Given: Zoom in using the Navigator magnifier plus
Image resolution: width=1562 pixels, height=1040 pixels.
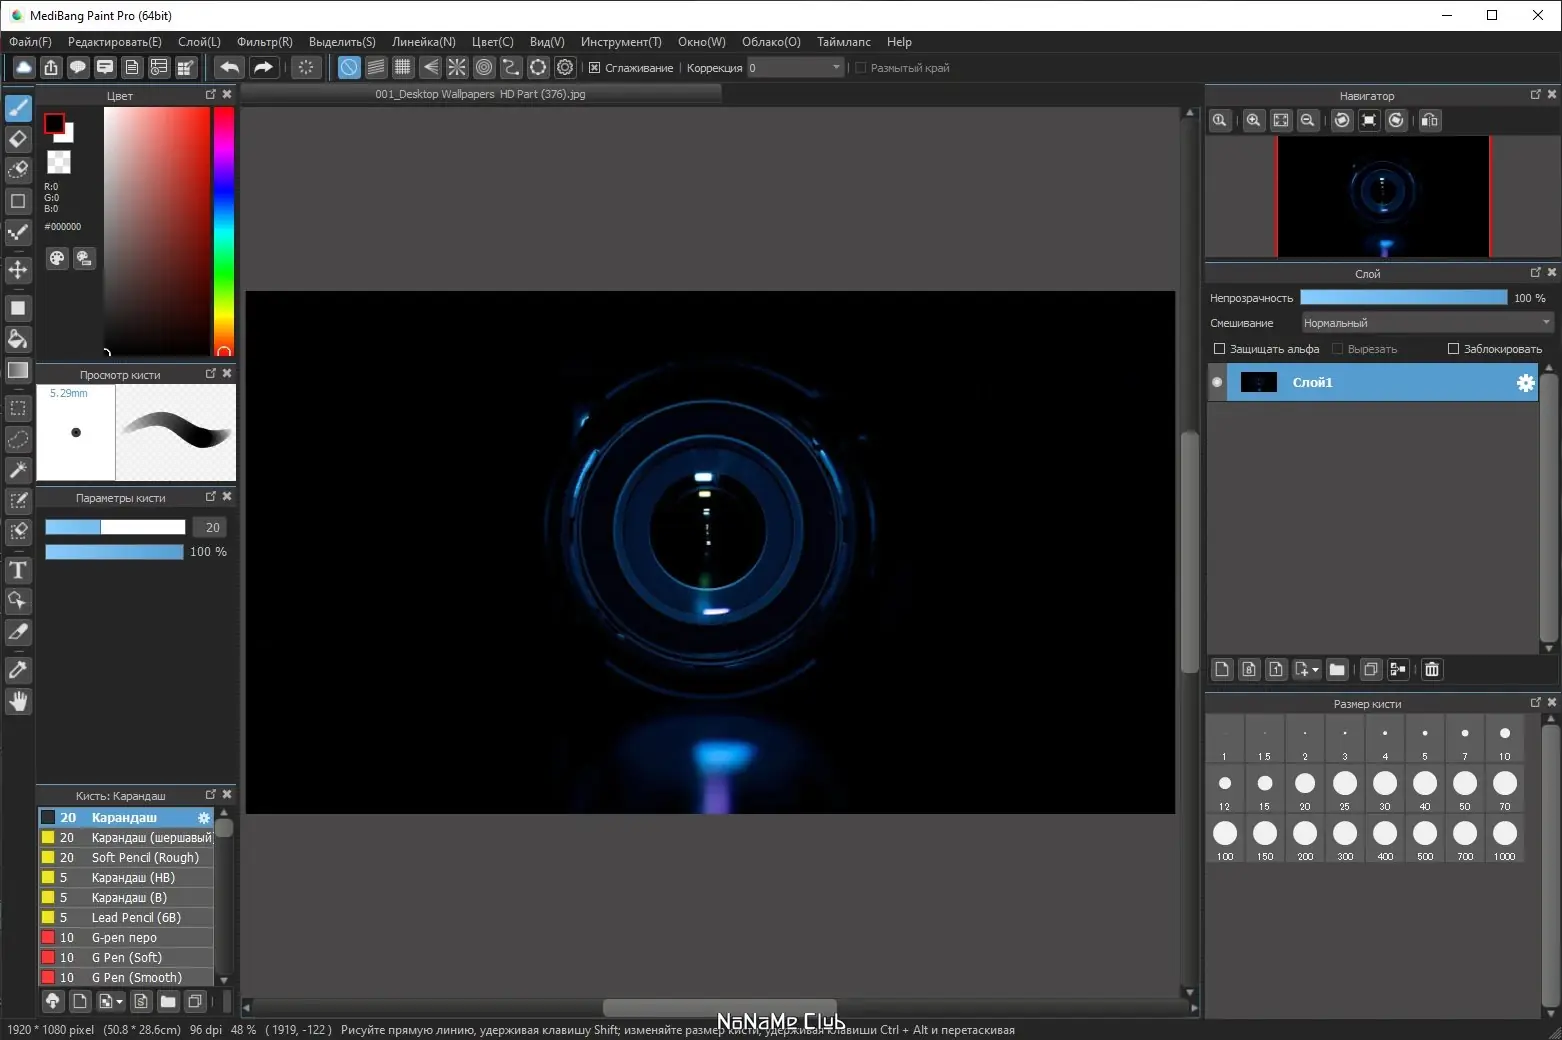Looking at the screenshot, I should pyautogui.click(x=1253, y=120).
